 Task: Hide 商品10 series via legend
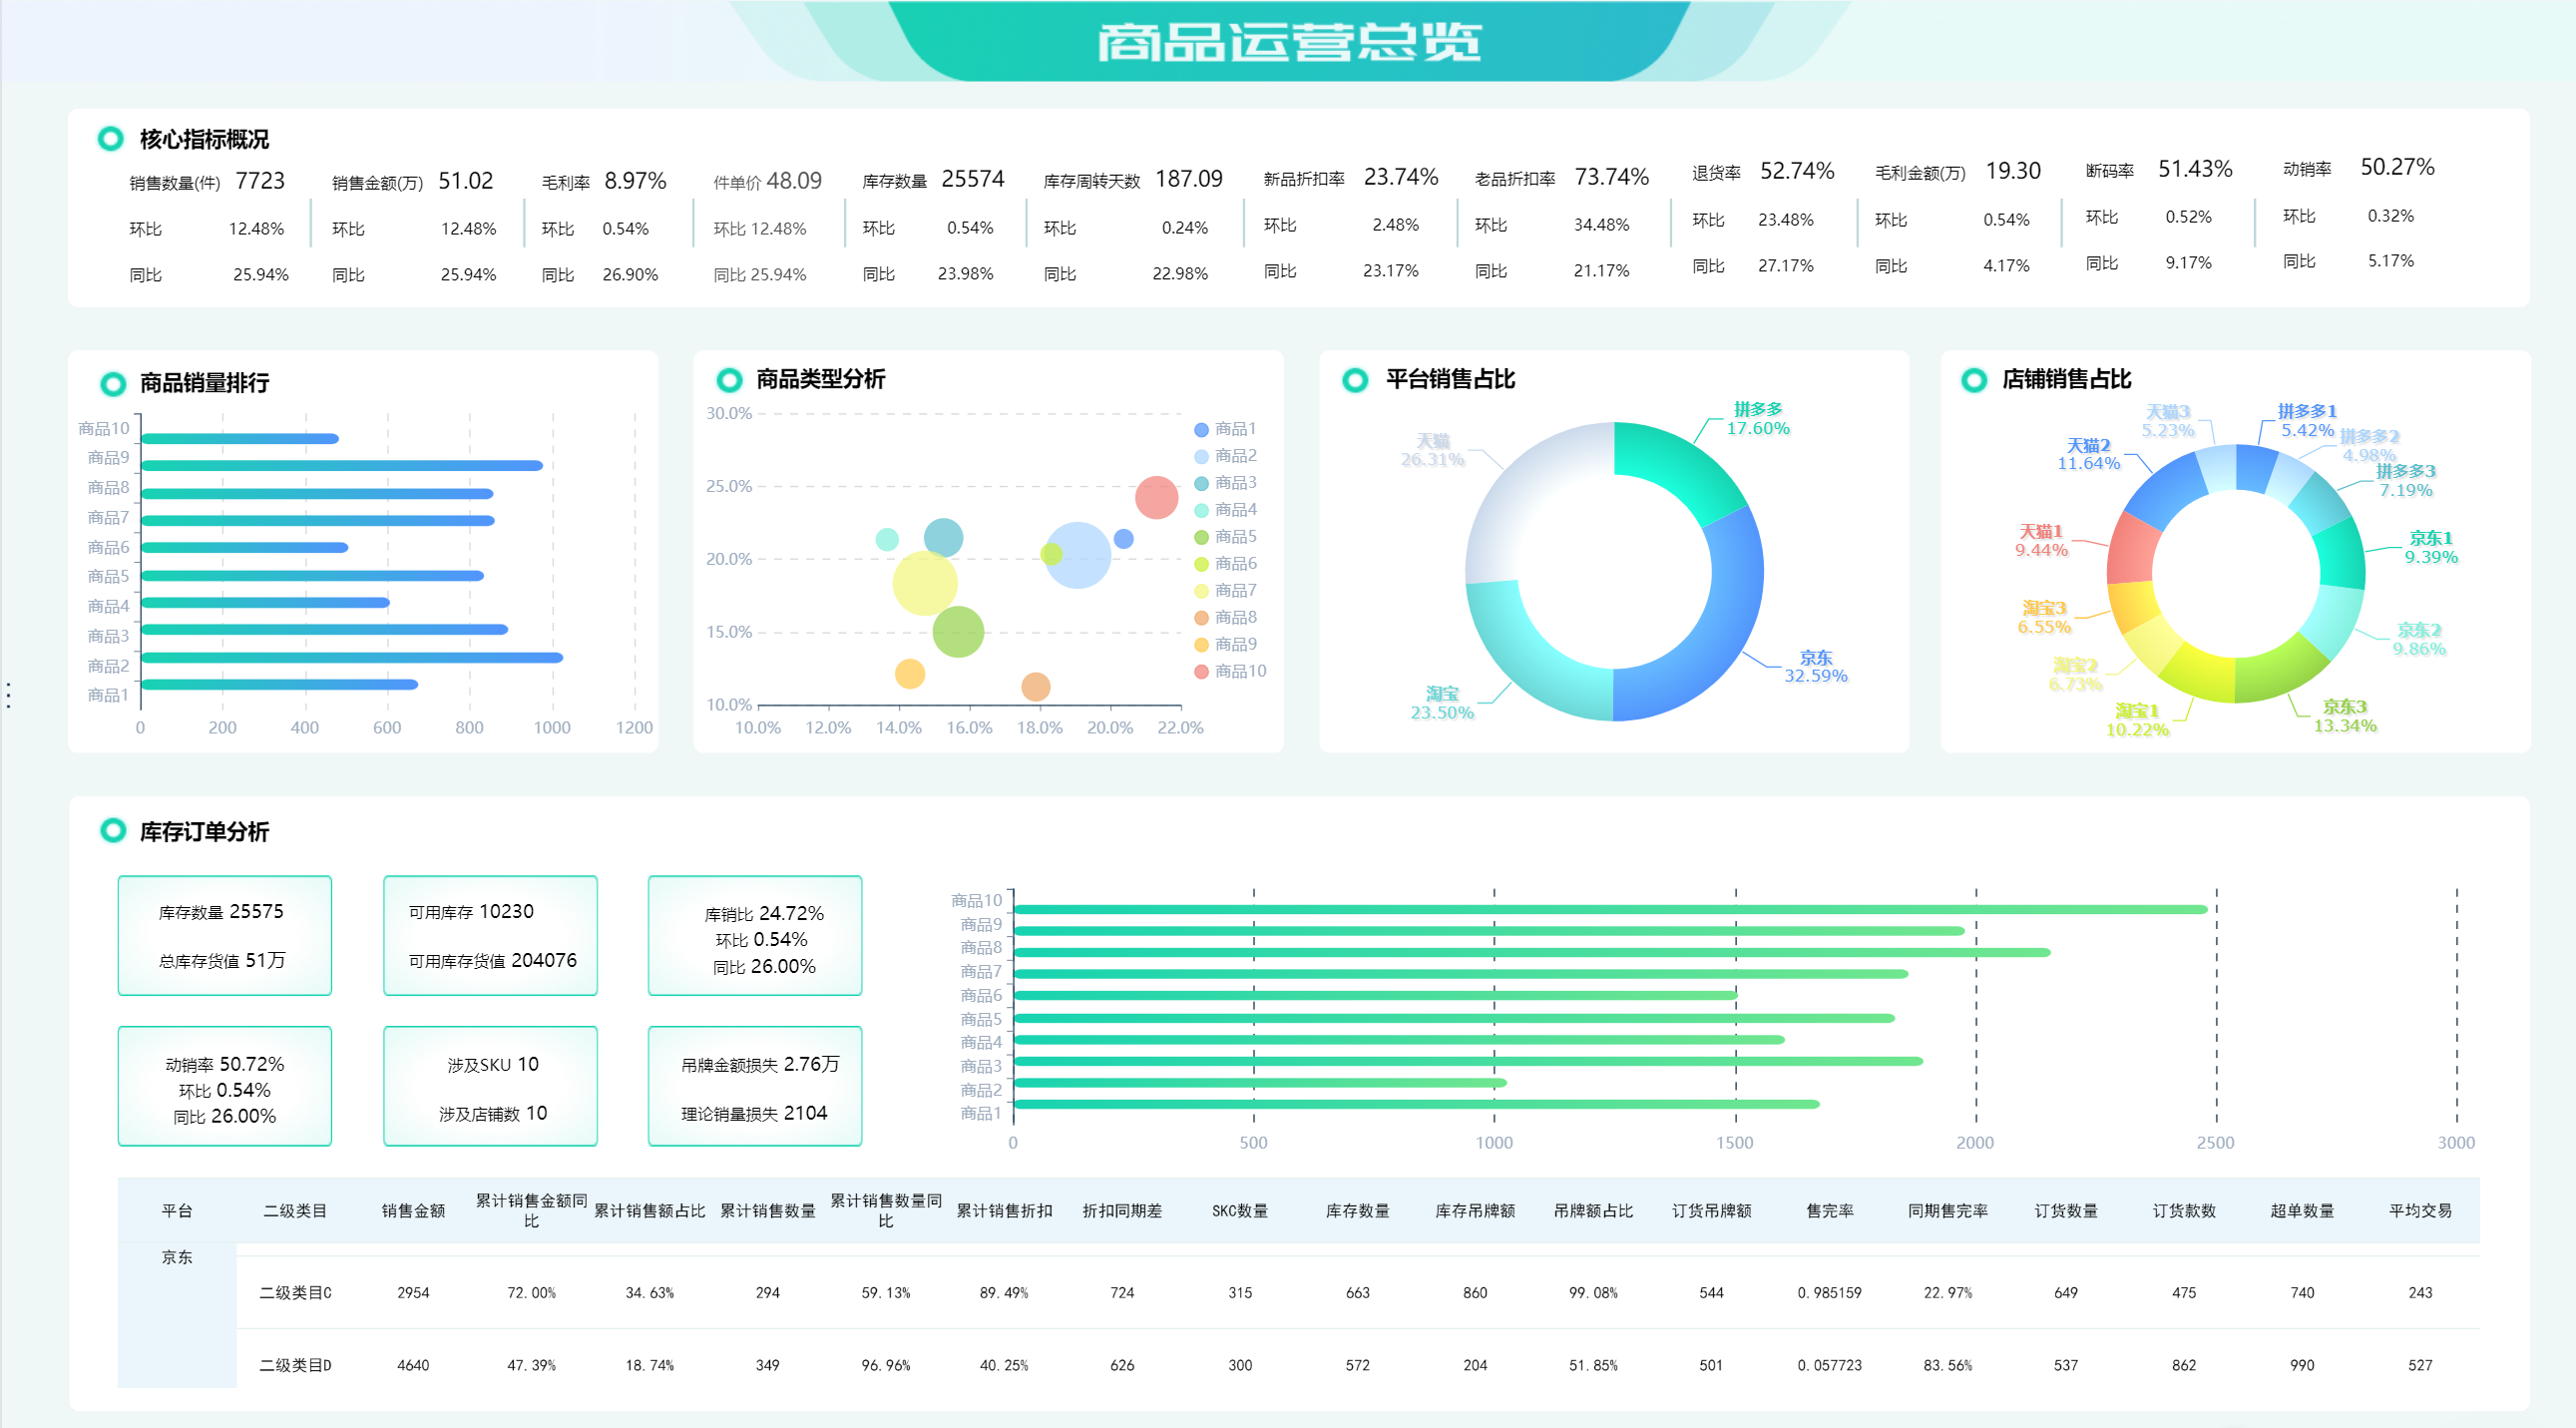pyautogui.click(x=1229, y=671)
